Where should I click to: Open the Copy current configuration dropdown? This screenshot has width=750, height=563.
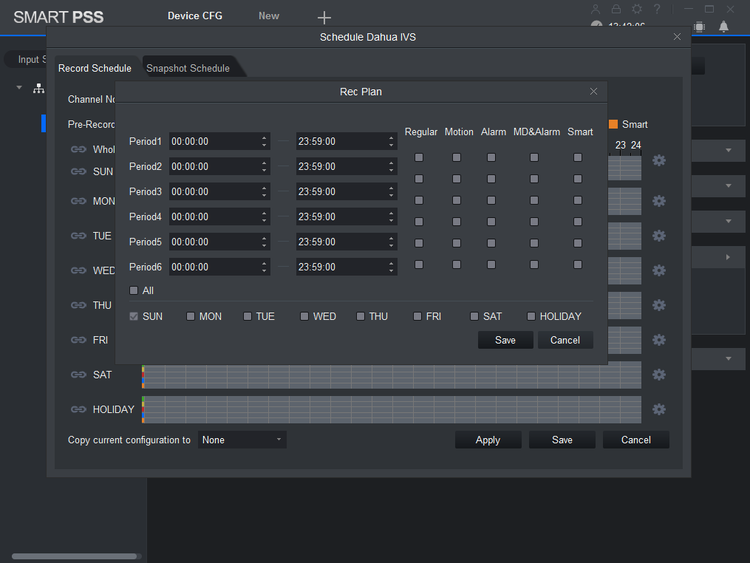tap(242, 439)
